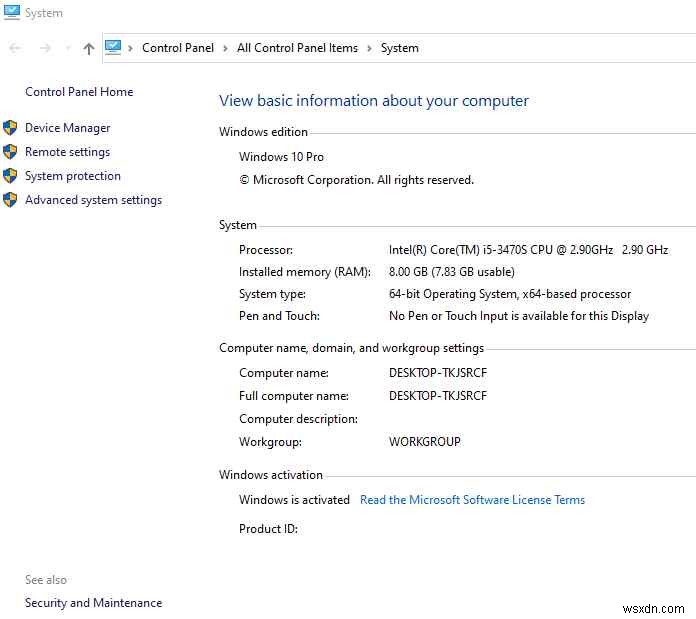Go up one level with up arrow
This screenshot has width=696, height=619.
[x=89, y=48]
